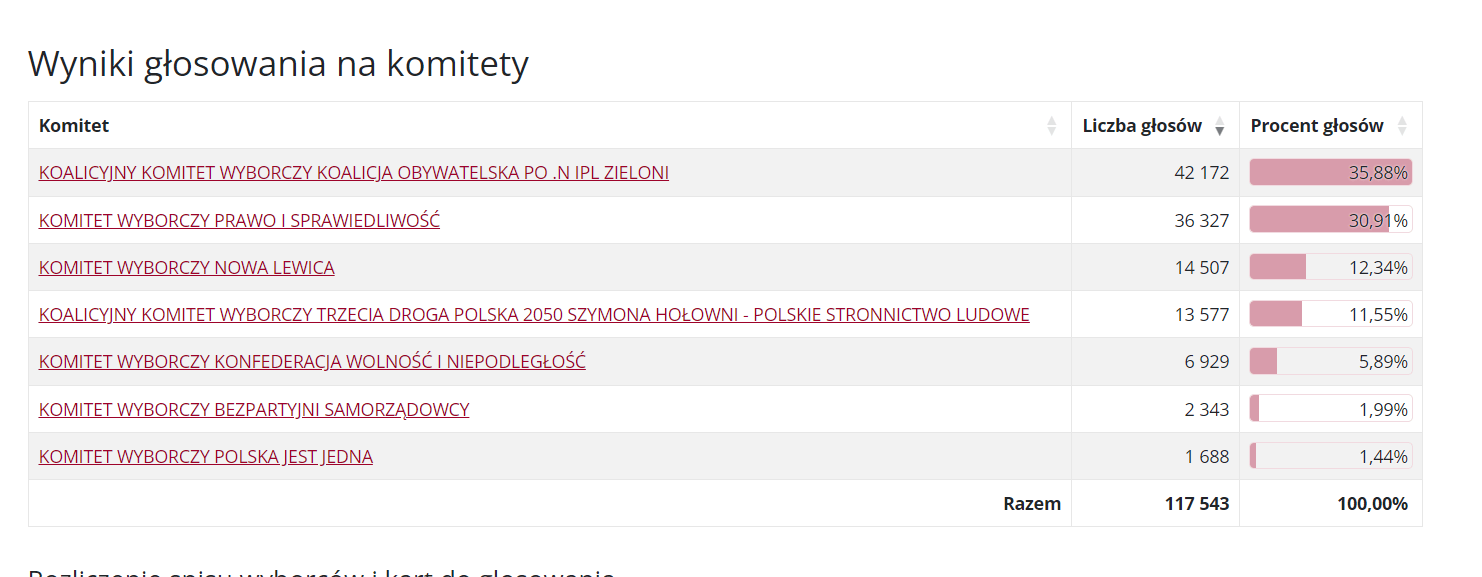Select the 14 507 votes cell
Viewport: 1482px width, 577px height.
(1201, 268)
